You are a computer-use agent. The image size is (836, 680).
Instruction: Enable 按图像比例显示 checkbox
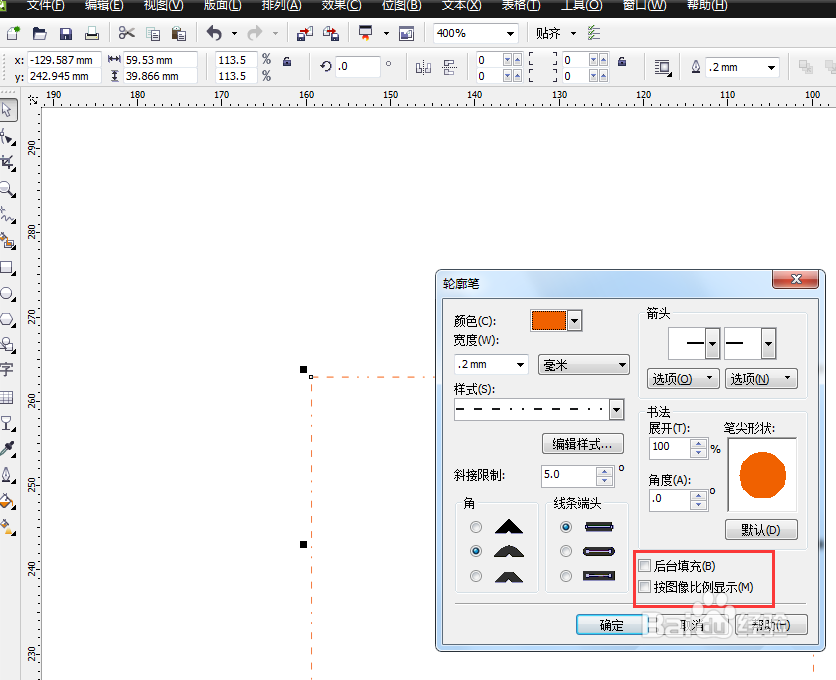tap(645, 587)
